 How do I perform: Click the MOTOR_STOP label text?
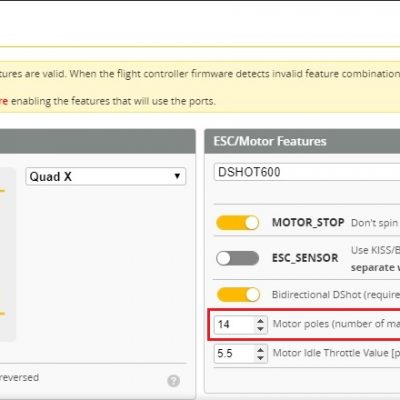tap(308, 222)
